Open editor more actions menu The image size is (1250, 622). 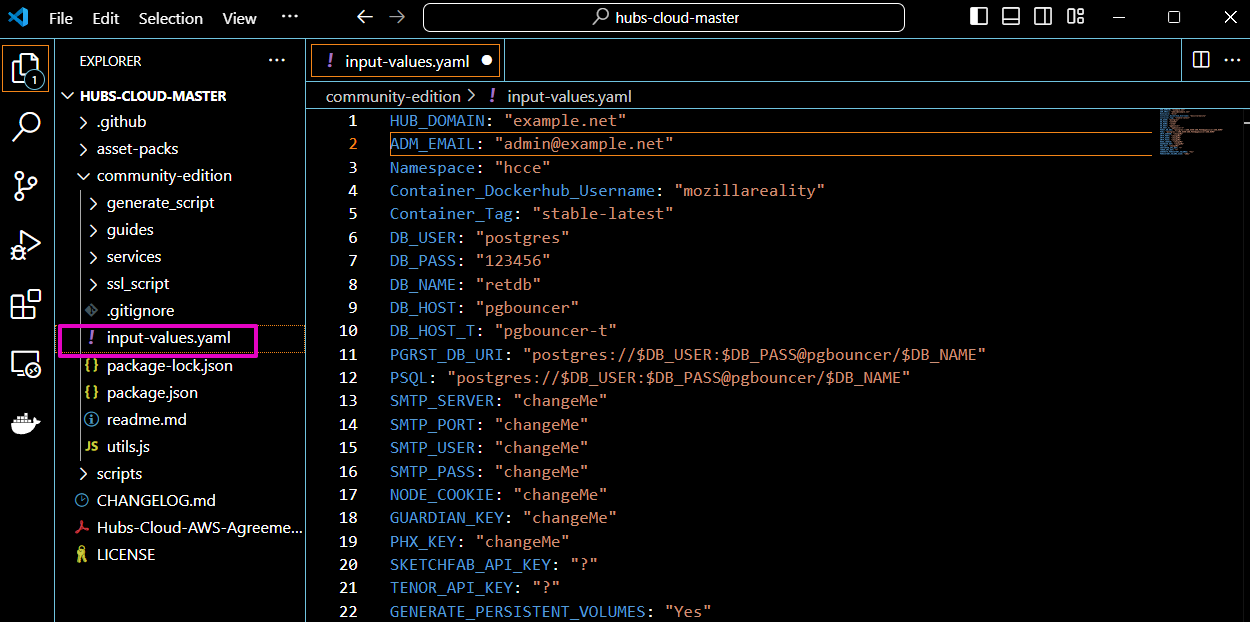tap(1231, 60)
